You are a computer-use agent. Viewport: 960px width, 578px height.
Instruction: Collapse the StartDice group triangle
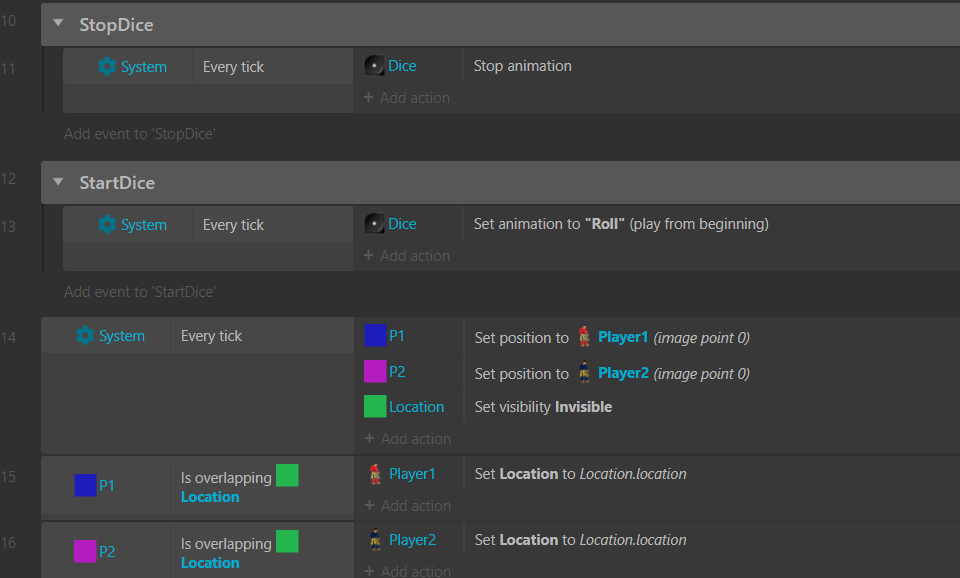click(x=58, y=183)
